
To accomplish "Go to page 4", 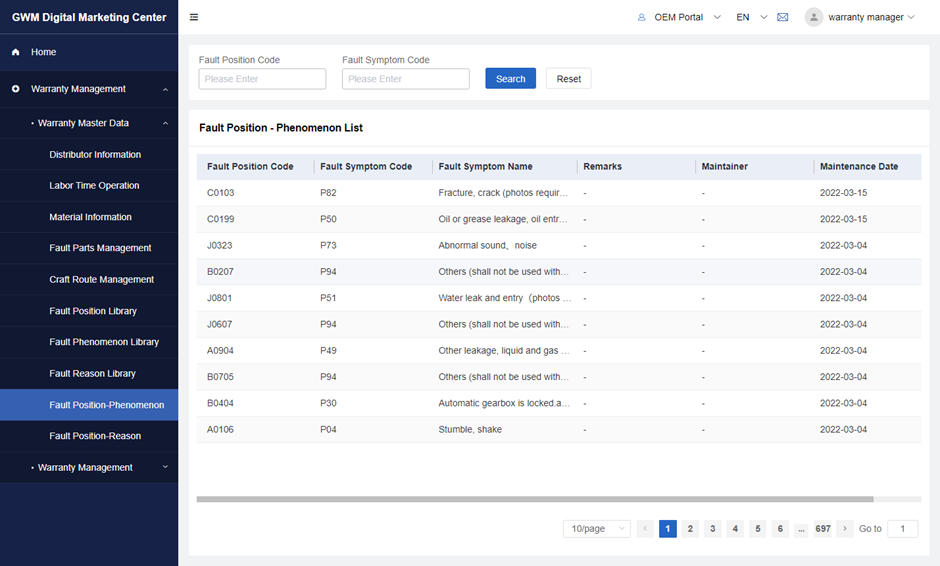I will 735,529.
